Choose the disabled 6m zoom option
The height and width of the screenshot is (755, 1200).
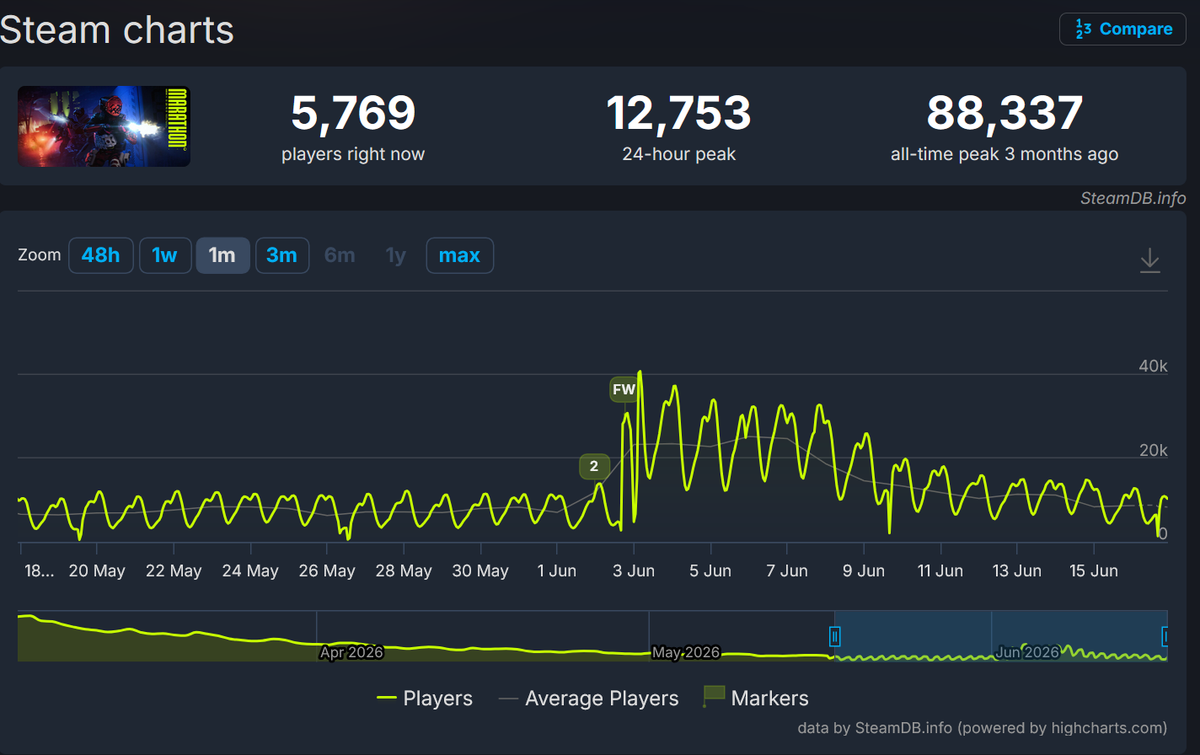340,255
